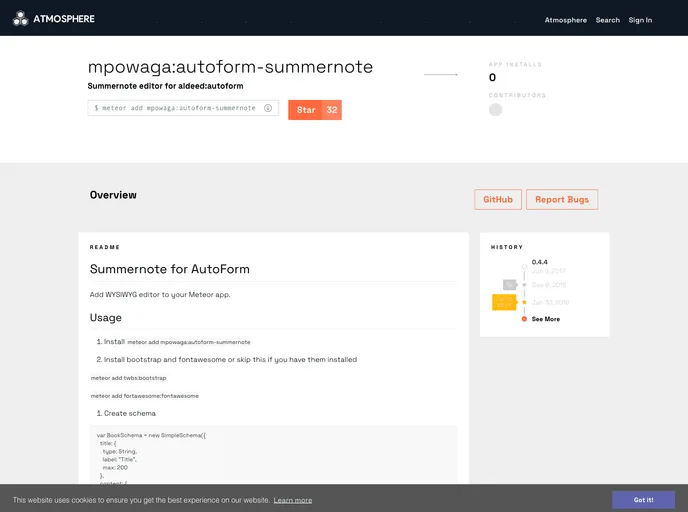Click the Overview section heading
The width and height of the screenshot is (688, 512).
(x=113, y=195)
